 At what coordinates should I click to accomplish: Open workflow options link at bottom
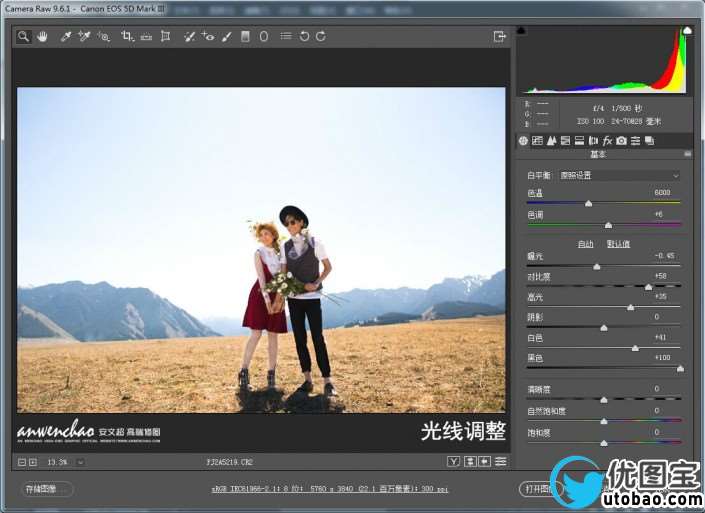coord(330,489)
